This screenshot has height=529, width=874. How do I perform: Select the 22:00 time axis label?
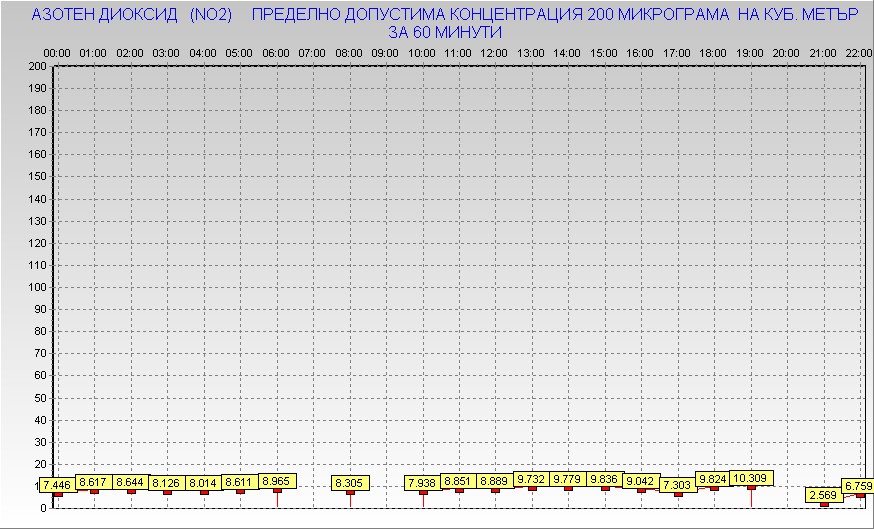859,52
